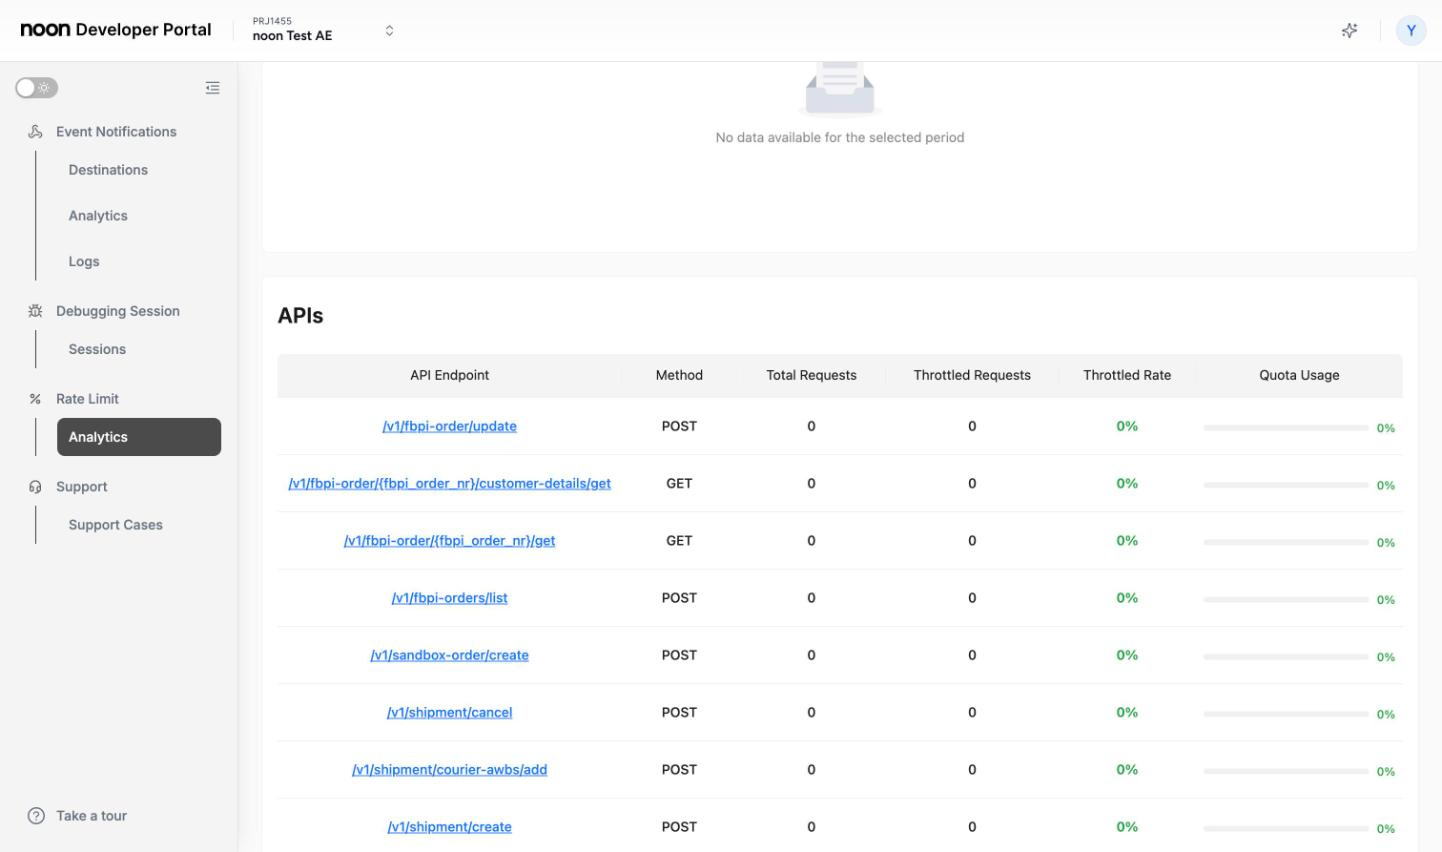1442x852 pixels.
Task: Click the empty inbox illustration
Action: [x=840, y=88]
